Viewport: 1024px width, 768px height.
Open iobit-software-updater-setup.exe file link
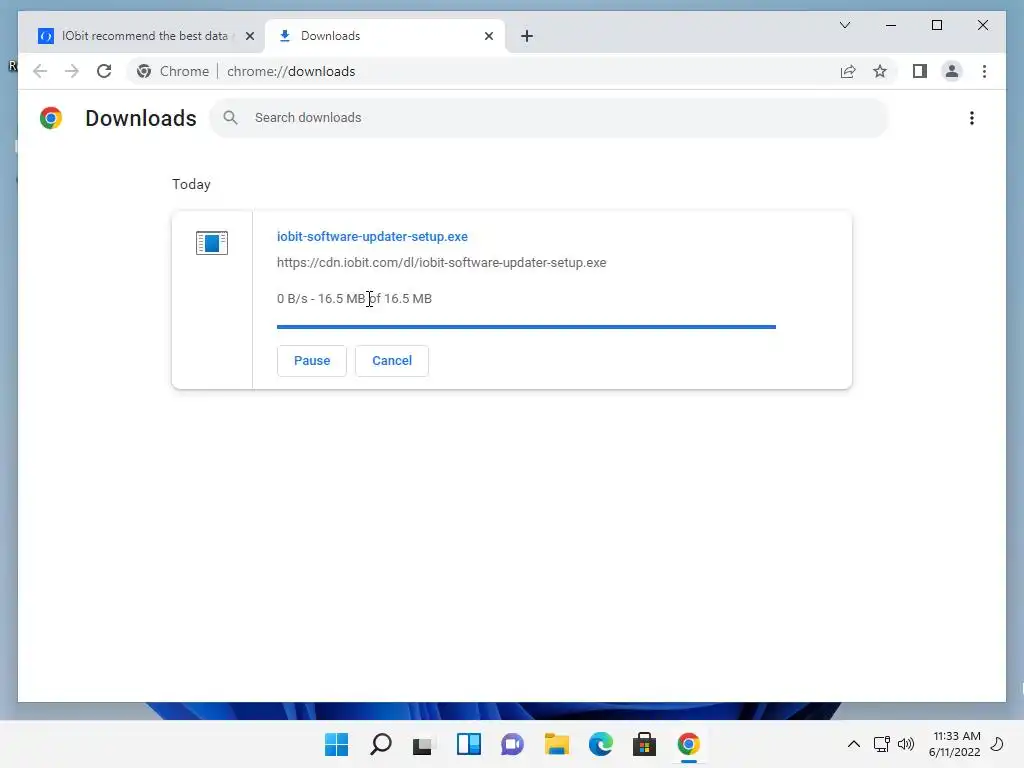[372, 236]
